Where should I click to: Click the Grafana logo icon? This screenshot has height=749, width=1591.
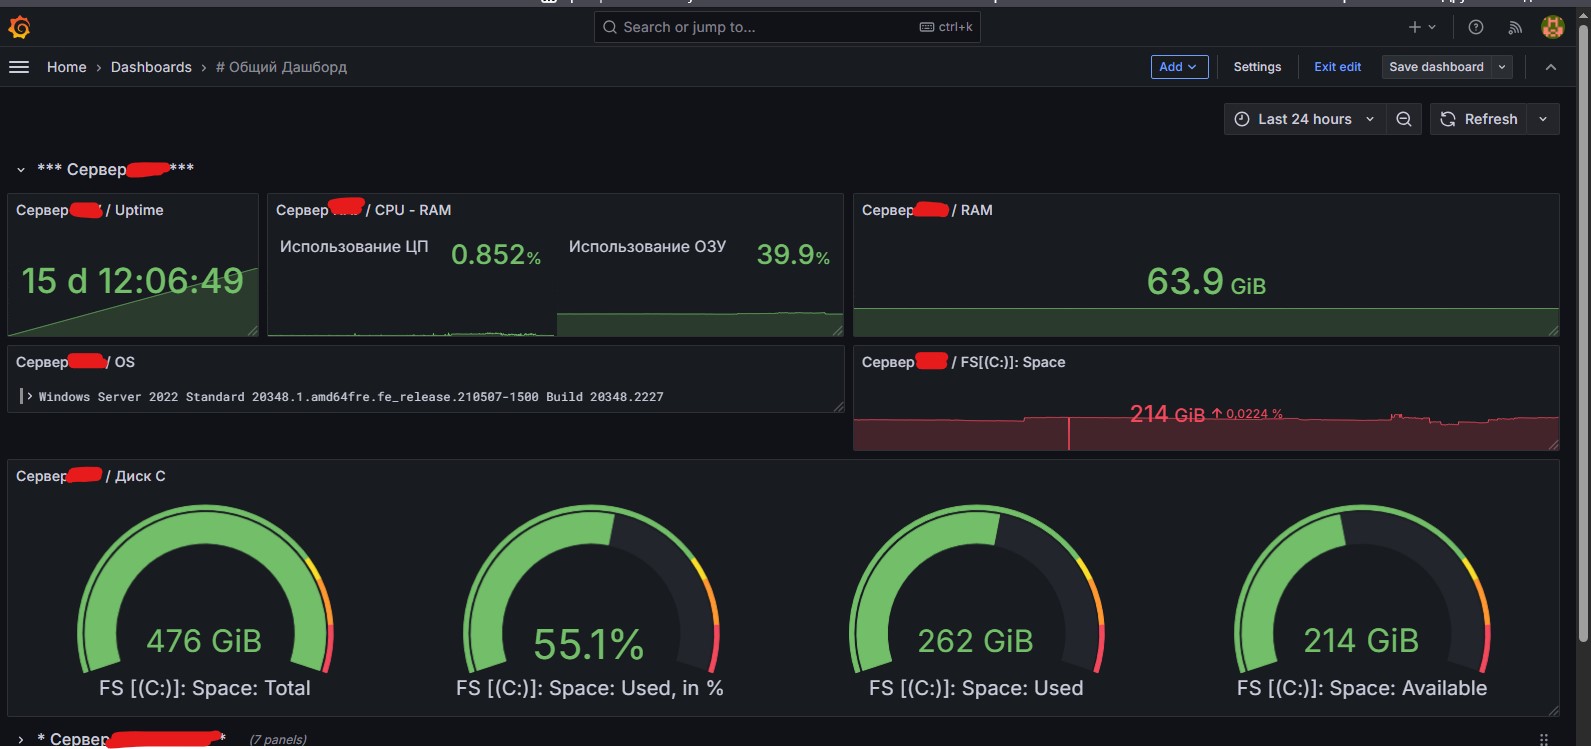19,27
